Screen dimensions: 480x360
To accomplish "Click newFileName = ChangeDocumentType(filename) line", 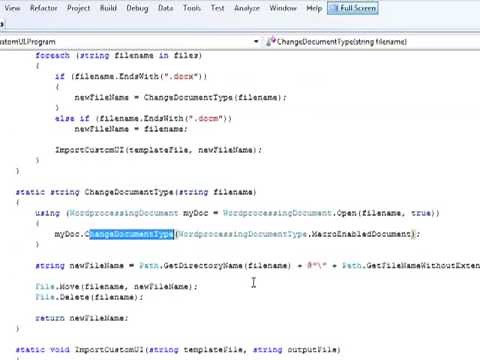I will pos(180,97).
